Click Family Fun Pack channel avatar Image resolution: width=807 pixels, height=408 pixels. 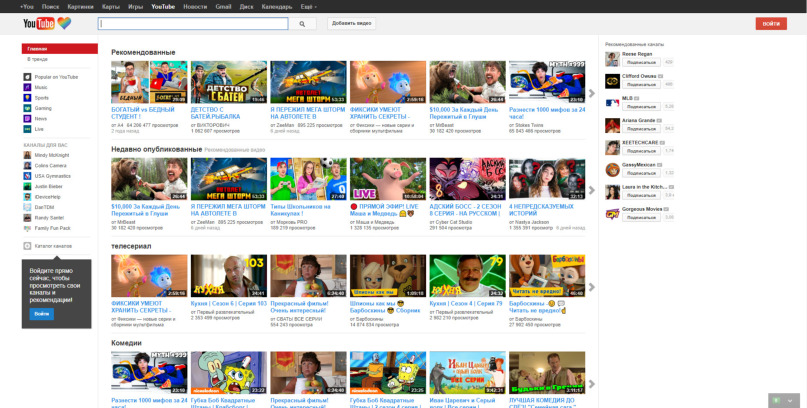(x=27, y=228)
